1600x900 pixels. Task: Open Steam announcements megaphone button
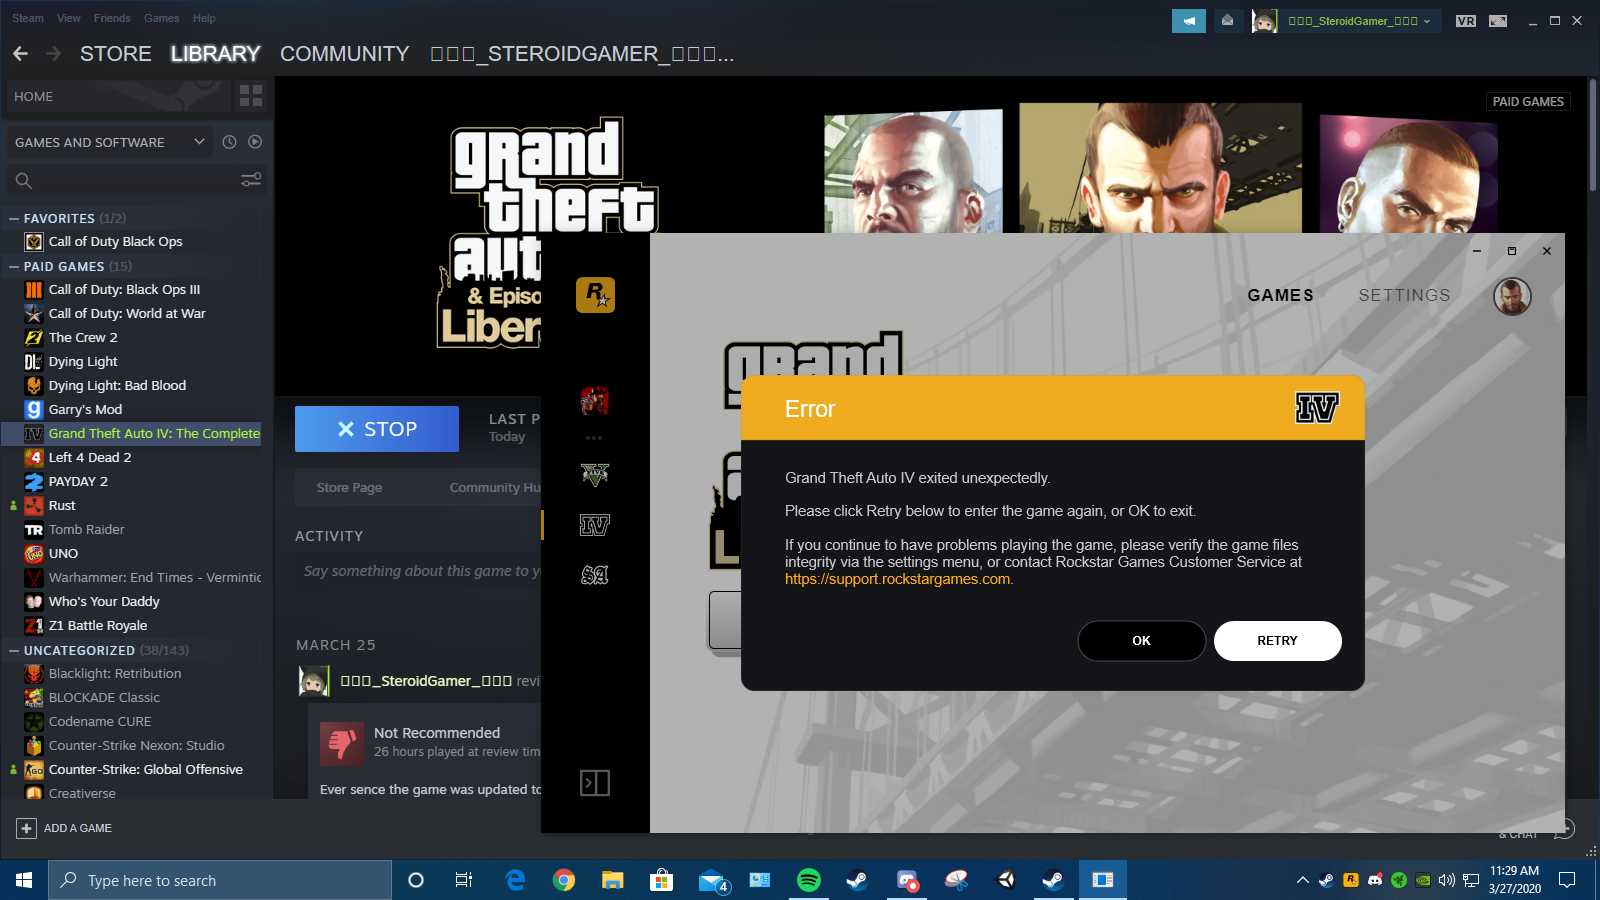point(1189,20)
